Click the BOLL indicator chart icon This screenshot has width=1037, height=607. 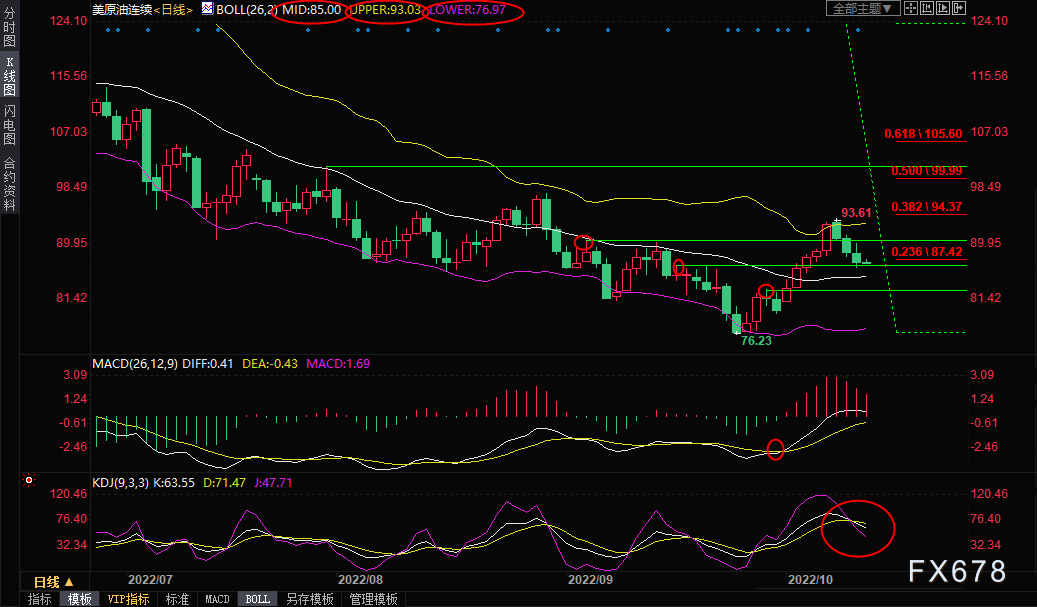coord(208,9)
